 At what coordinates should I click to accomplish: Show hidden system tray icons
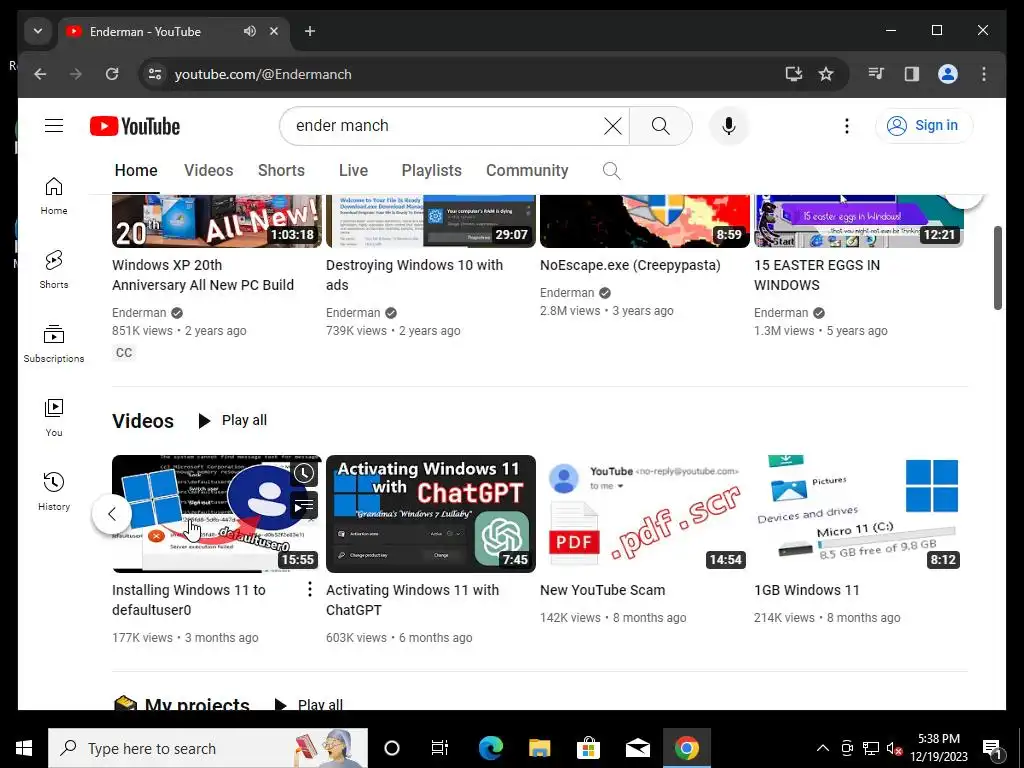(823, 748)
